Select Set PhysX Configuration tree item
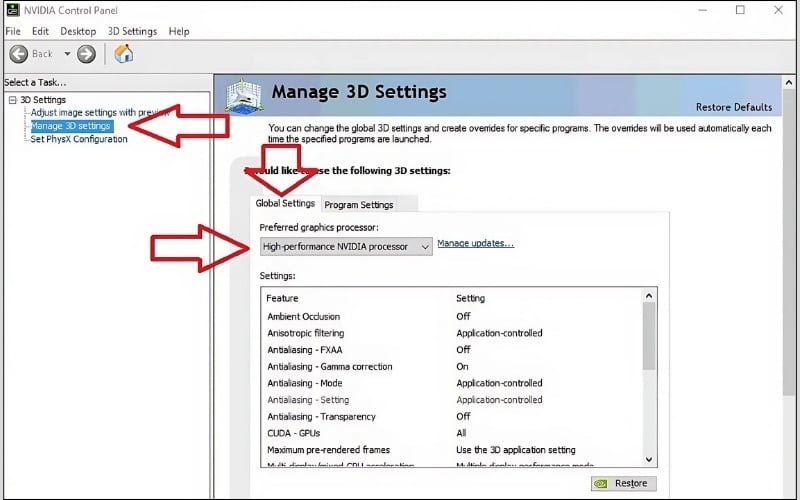 (79, 139)
